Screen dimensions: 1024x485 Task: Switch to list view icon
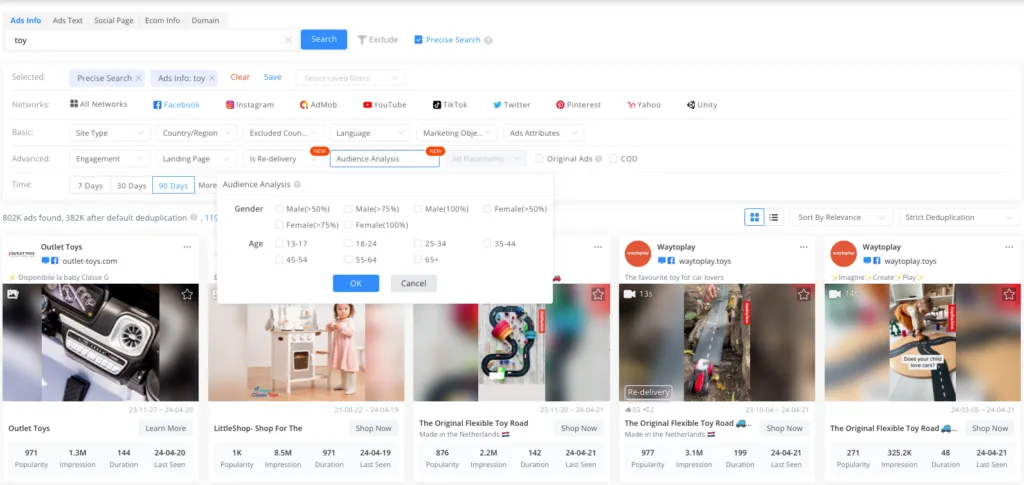pos(773,217)
